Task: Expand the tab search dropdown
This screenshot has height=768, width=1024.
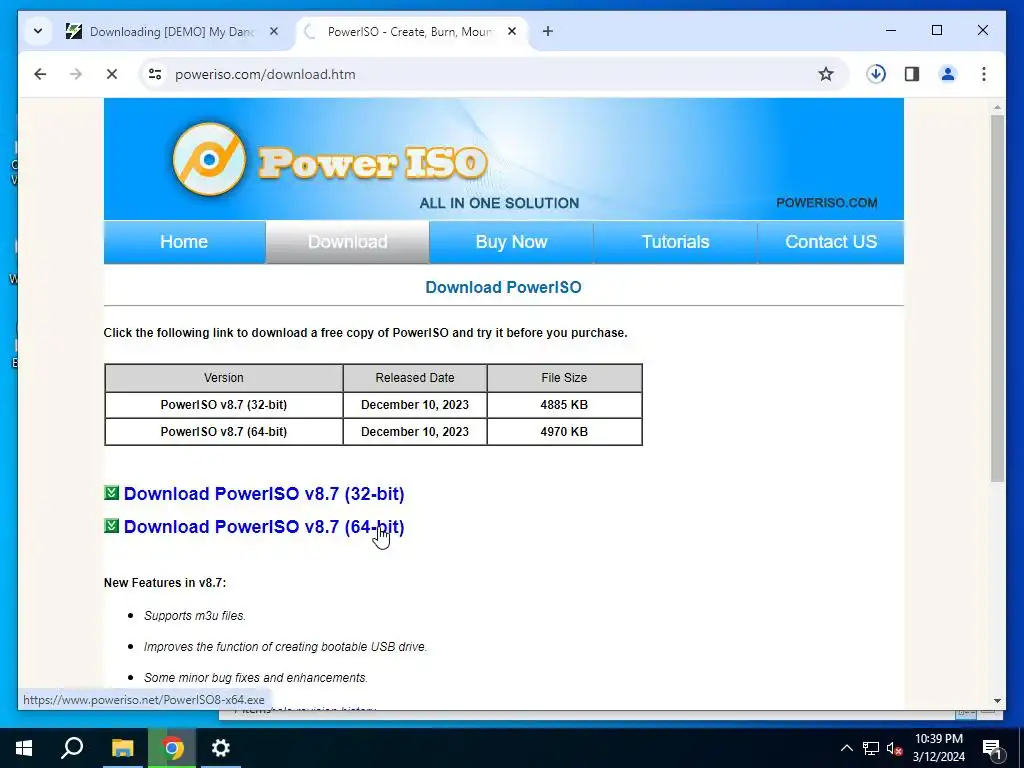Action: [x=38, y=31]
